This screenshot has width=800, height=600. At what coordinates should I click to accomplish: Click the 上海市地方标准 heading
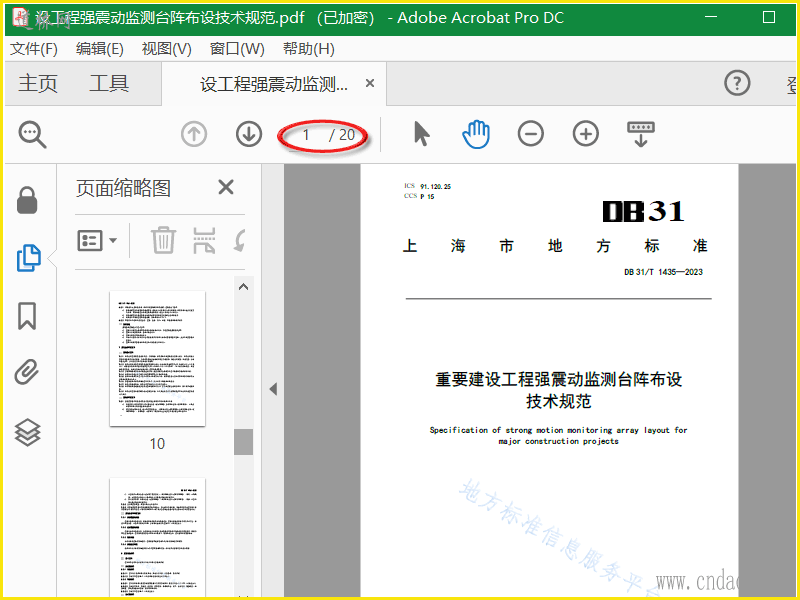click(555, 246)
